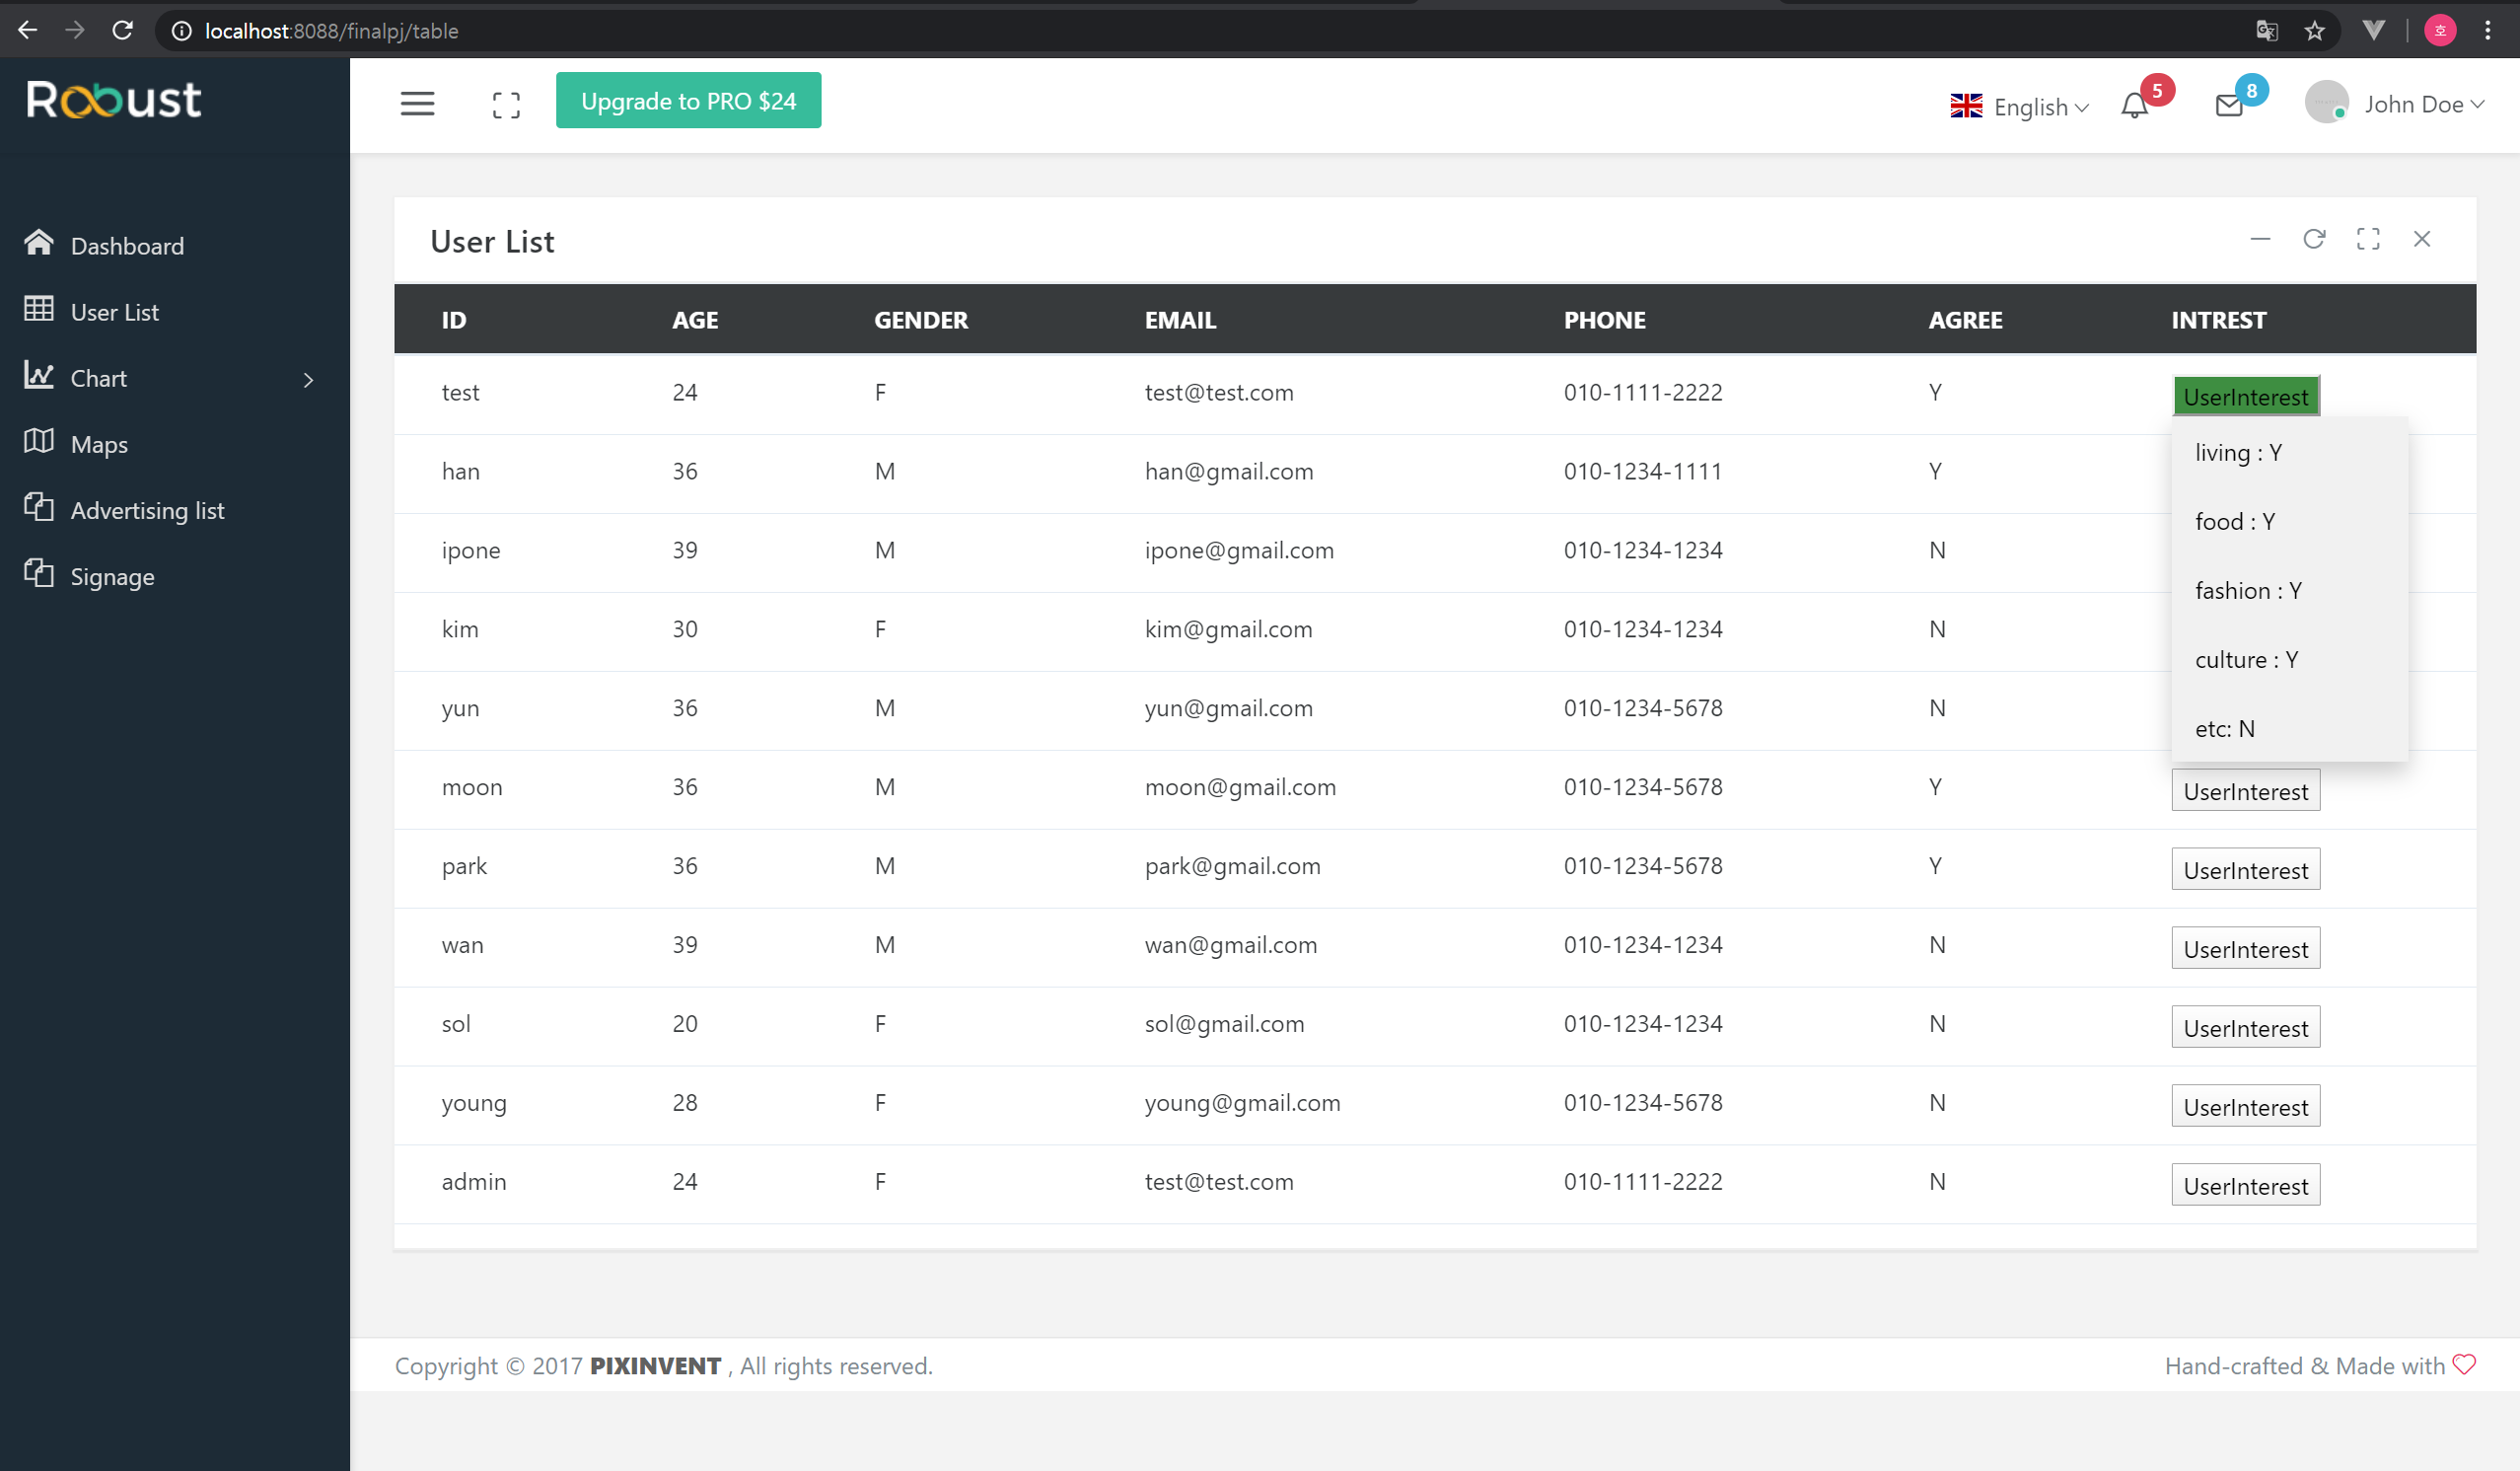Expand the User List card to fullscreen
Image resolution: width=2520 pixels, height=1471 pixels.
pos(2368,239)
